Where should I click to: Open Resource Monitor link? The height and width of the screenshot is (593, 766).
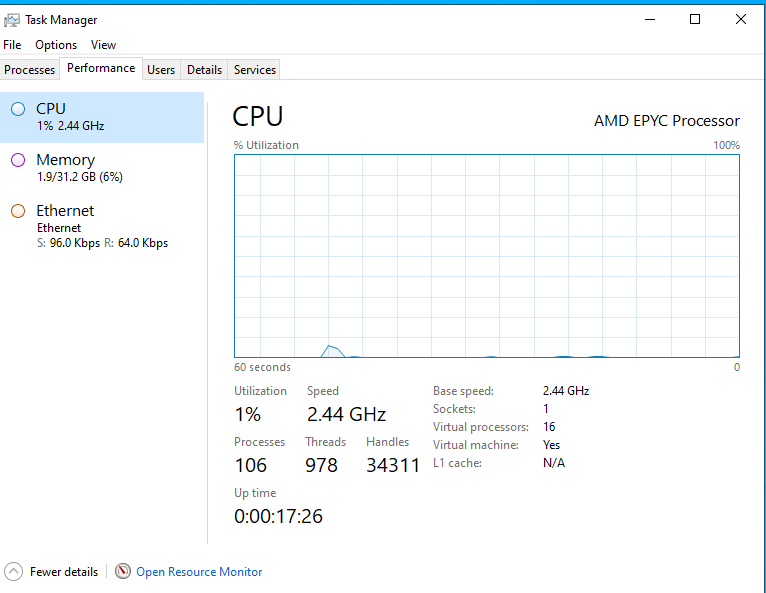(x=199, y=572)
